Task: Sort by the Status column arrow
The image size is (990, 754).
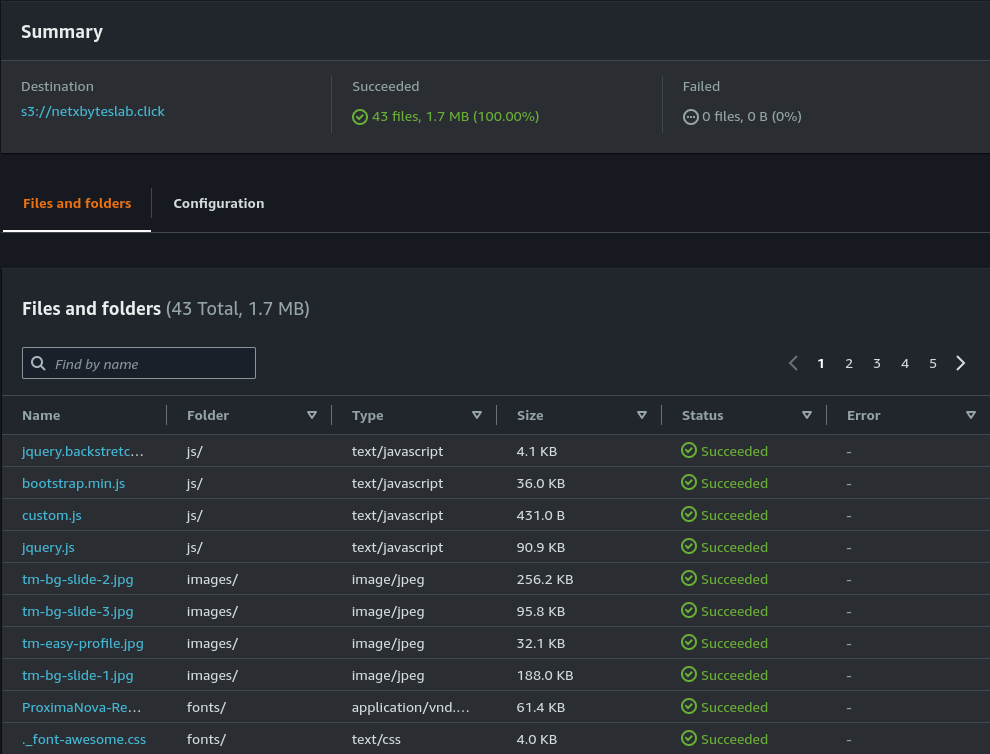Action: click(807, 415)
